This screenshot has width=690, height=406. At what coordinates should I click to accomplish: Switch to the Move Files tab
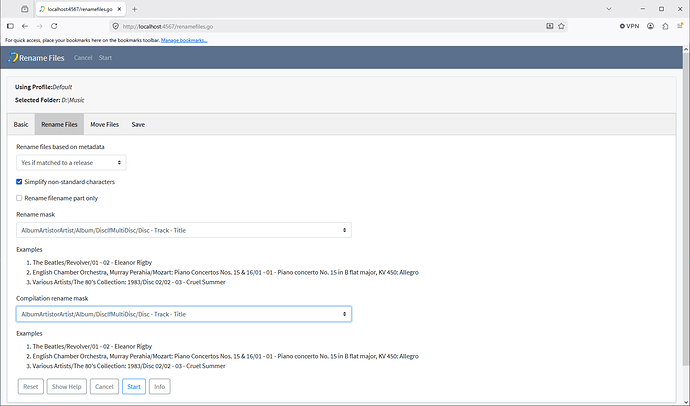point(104,124)
